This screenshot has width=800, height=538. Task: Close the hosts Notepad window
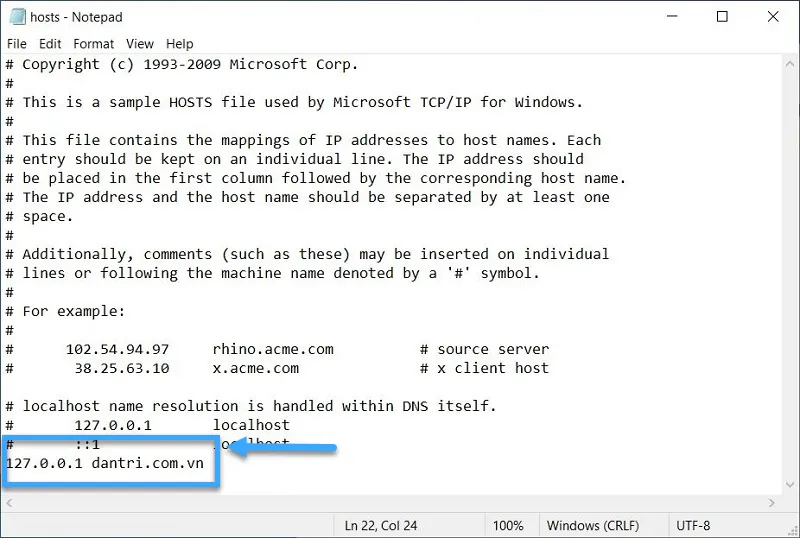pyautogui.click(x=773, y=16)
